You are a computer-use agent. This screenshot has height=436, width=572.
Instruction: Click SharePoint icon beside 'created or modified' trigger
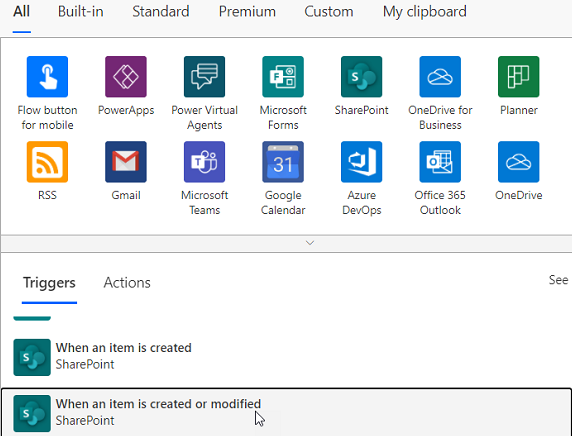[x=32, y=413]
